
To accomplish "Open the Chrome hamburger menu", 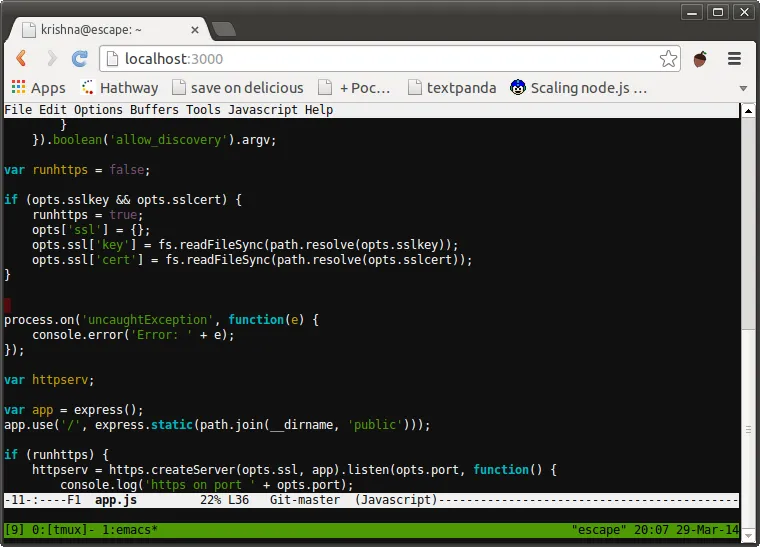I will (734, 59).
